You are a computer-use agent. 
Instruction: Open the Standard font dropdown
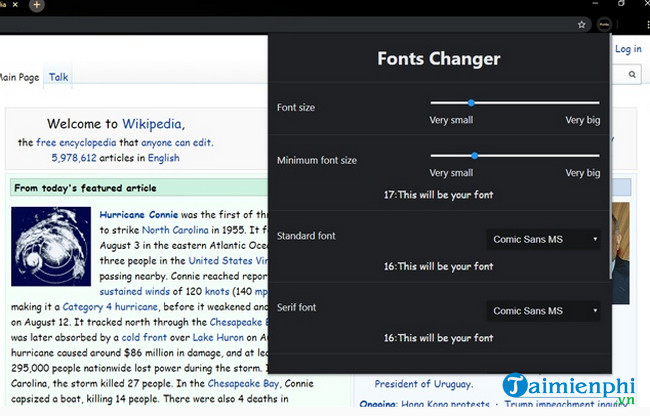(x=543, y=239)
